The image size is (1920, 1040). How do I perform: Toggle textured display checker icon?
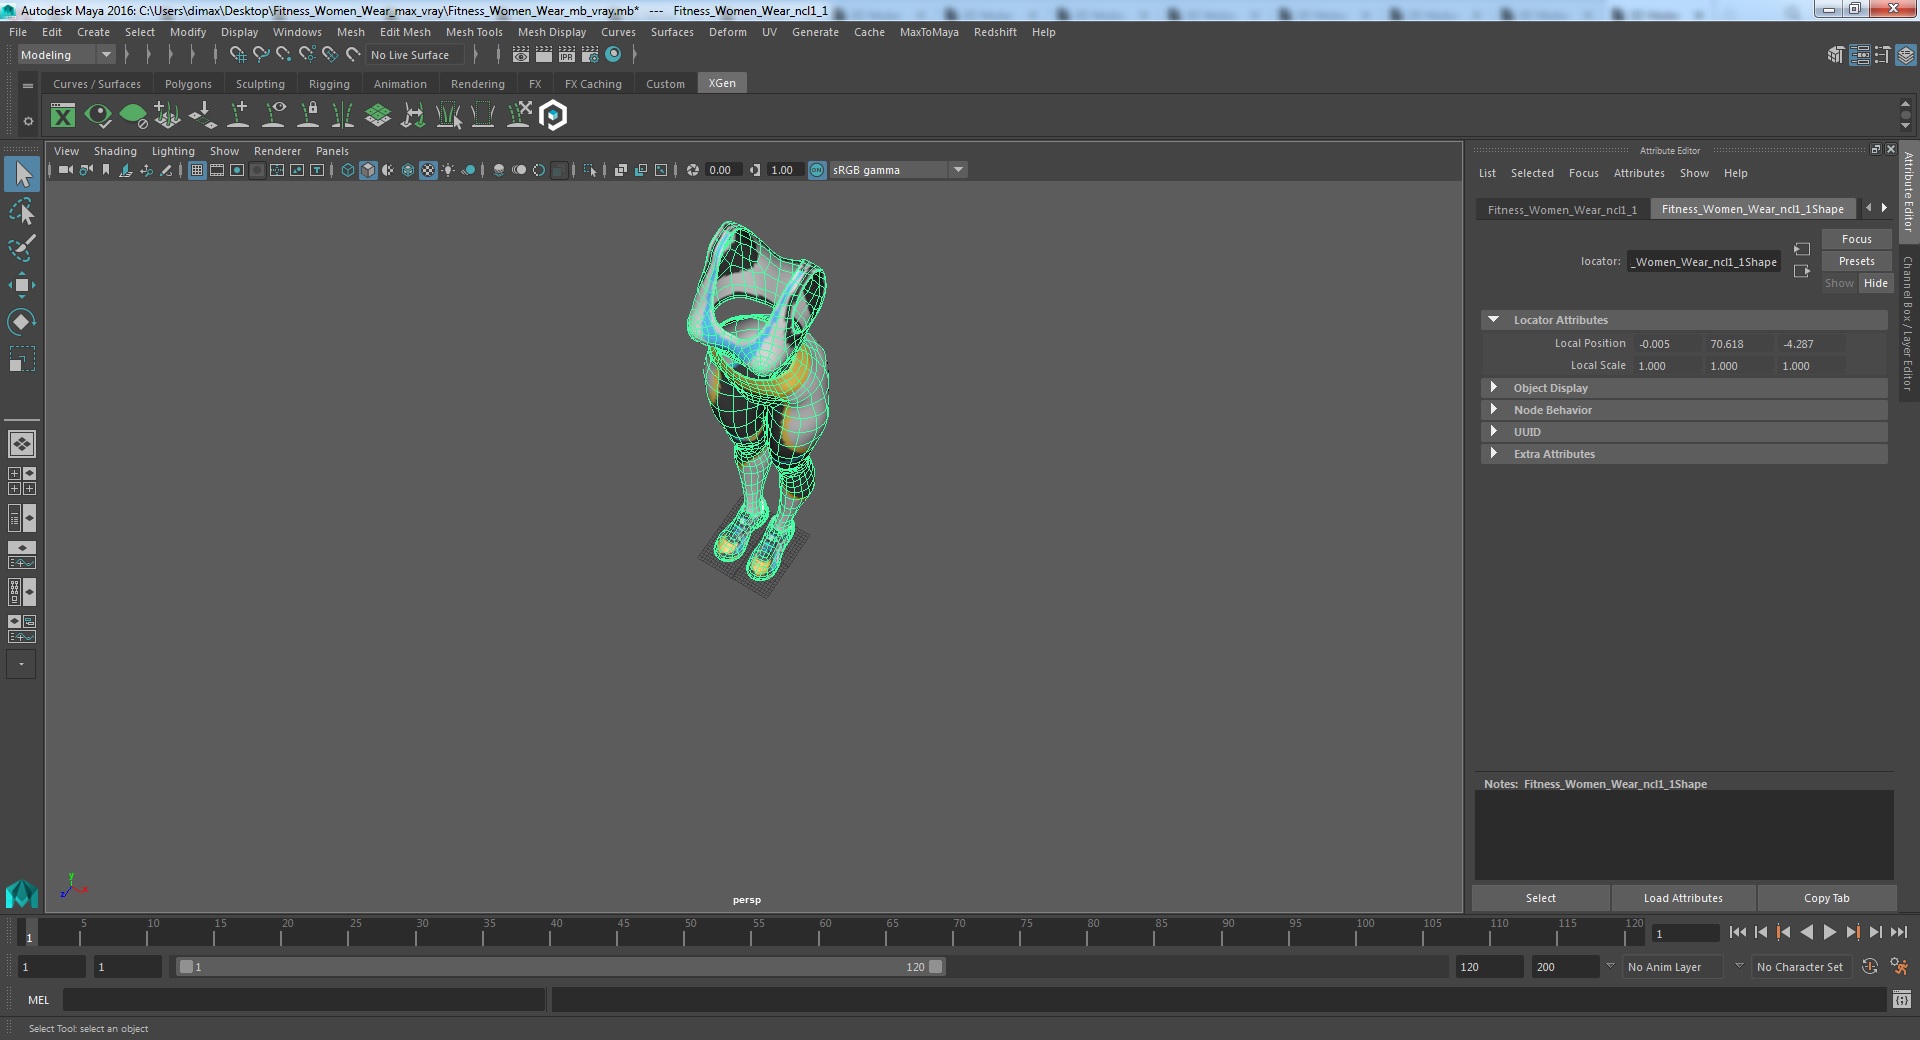pos(428,170)
